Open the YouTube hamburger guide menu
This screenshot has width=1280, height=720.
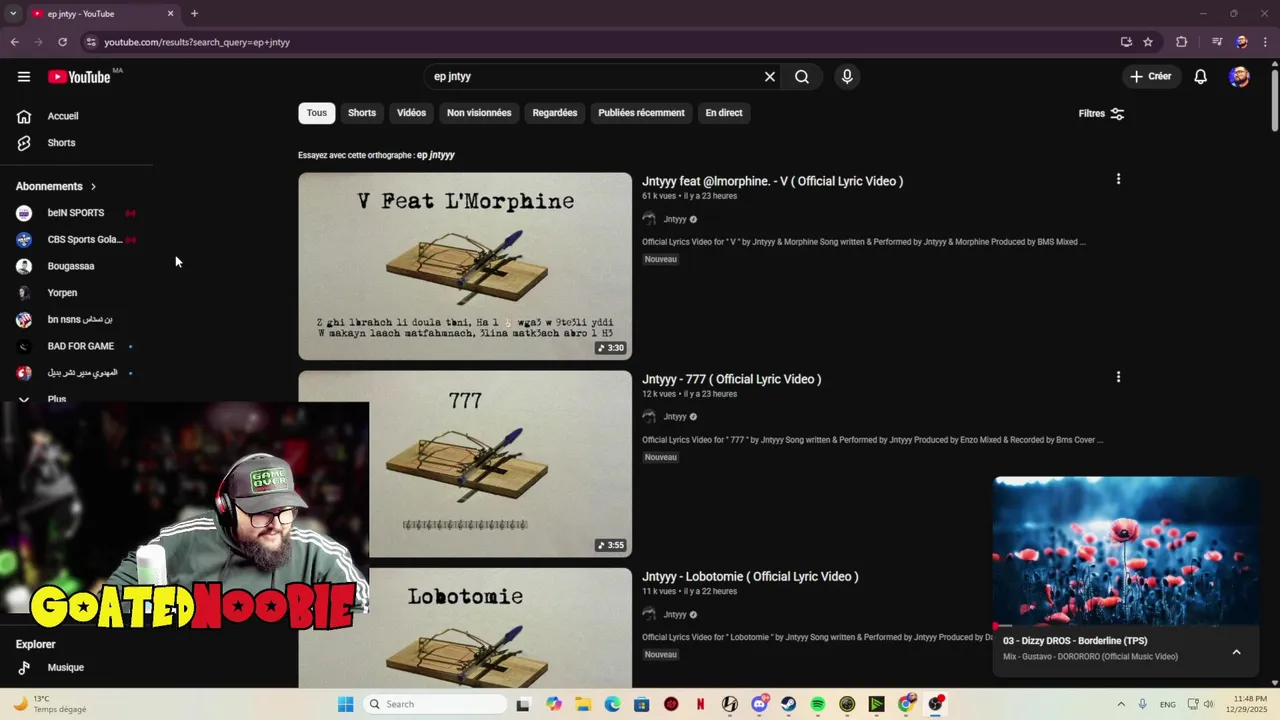[23, 77]
